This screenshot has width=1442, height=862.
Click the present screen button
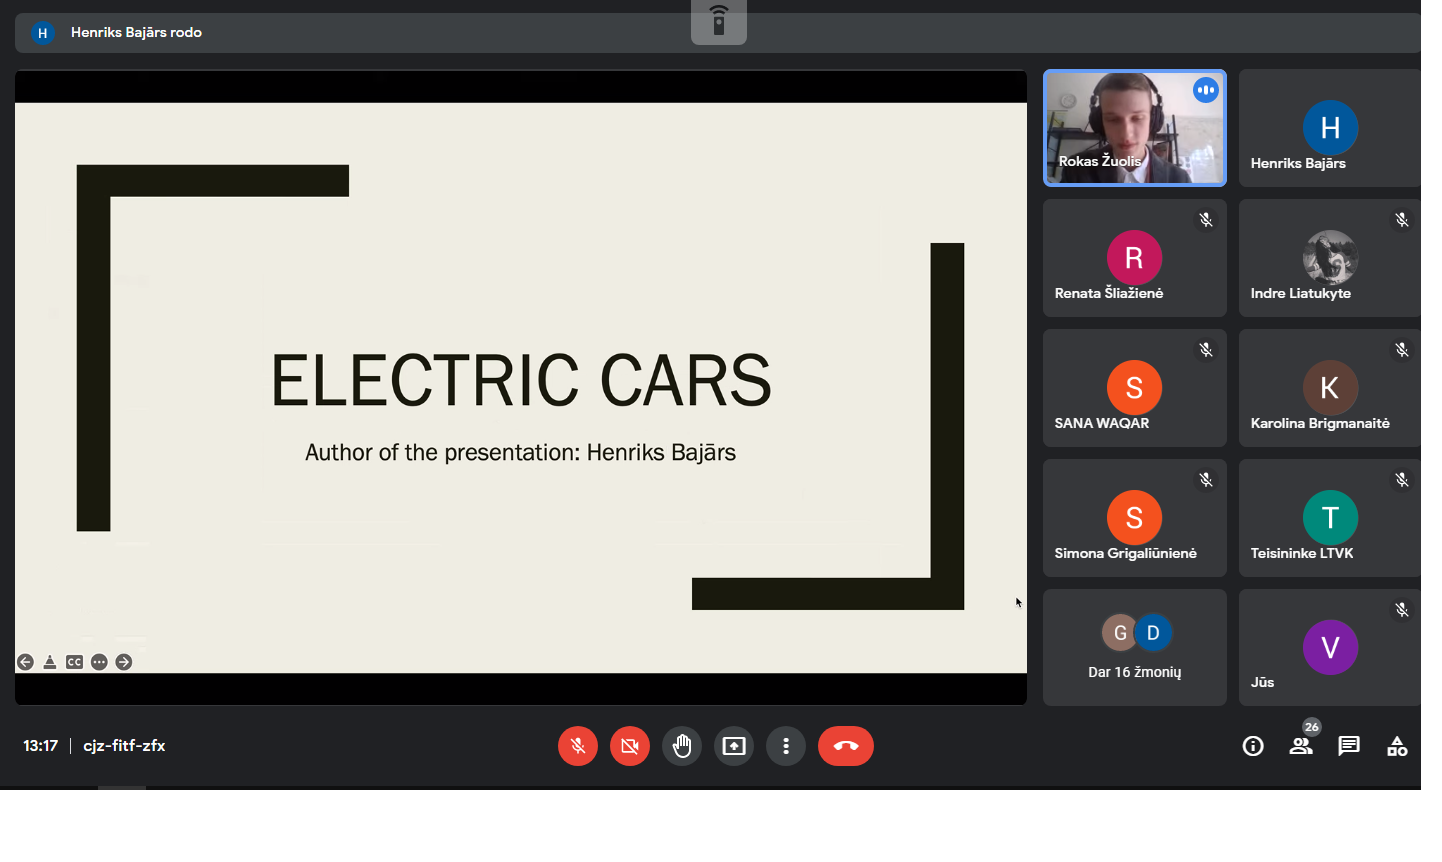(734, 746)
